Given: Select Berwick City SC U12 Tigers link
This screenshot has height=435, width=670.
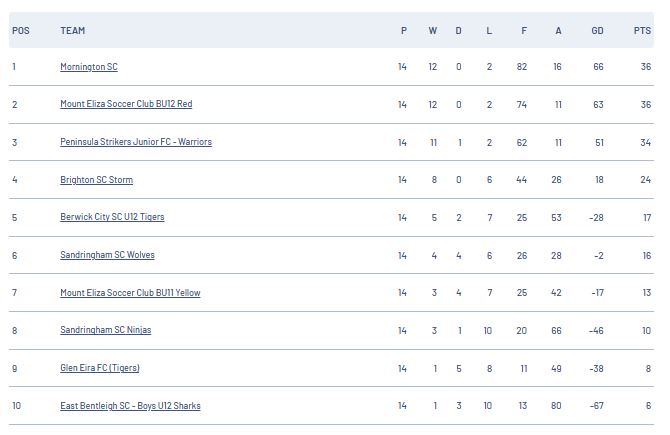Looking at the screenshot, I should point(112,217).
